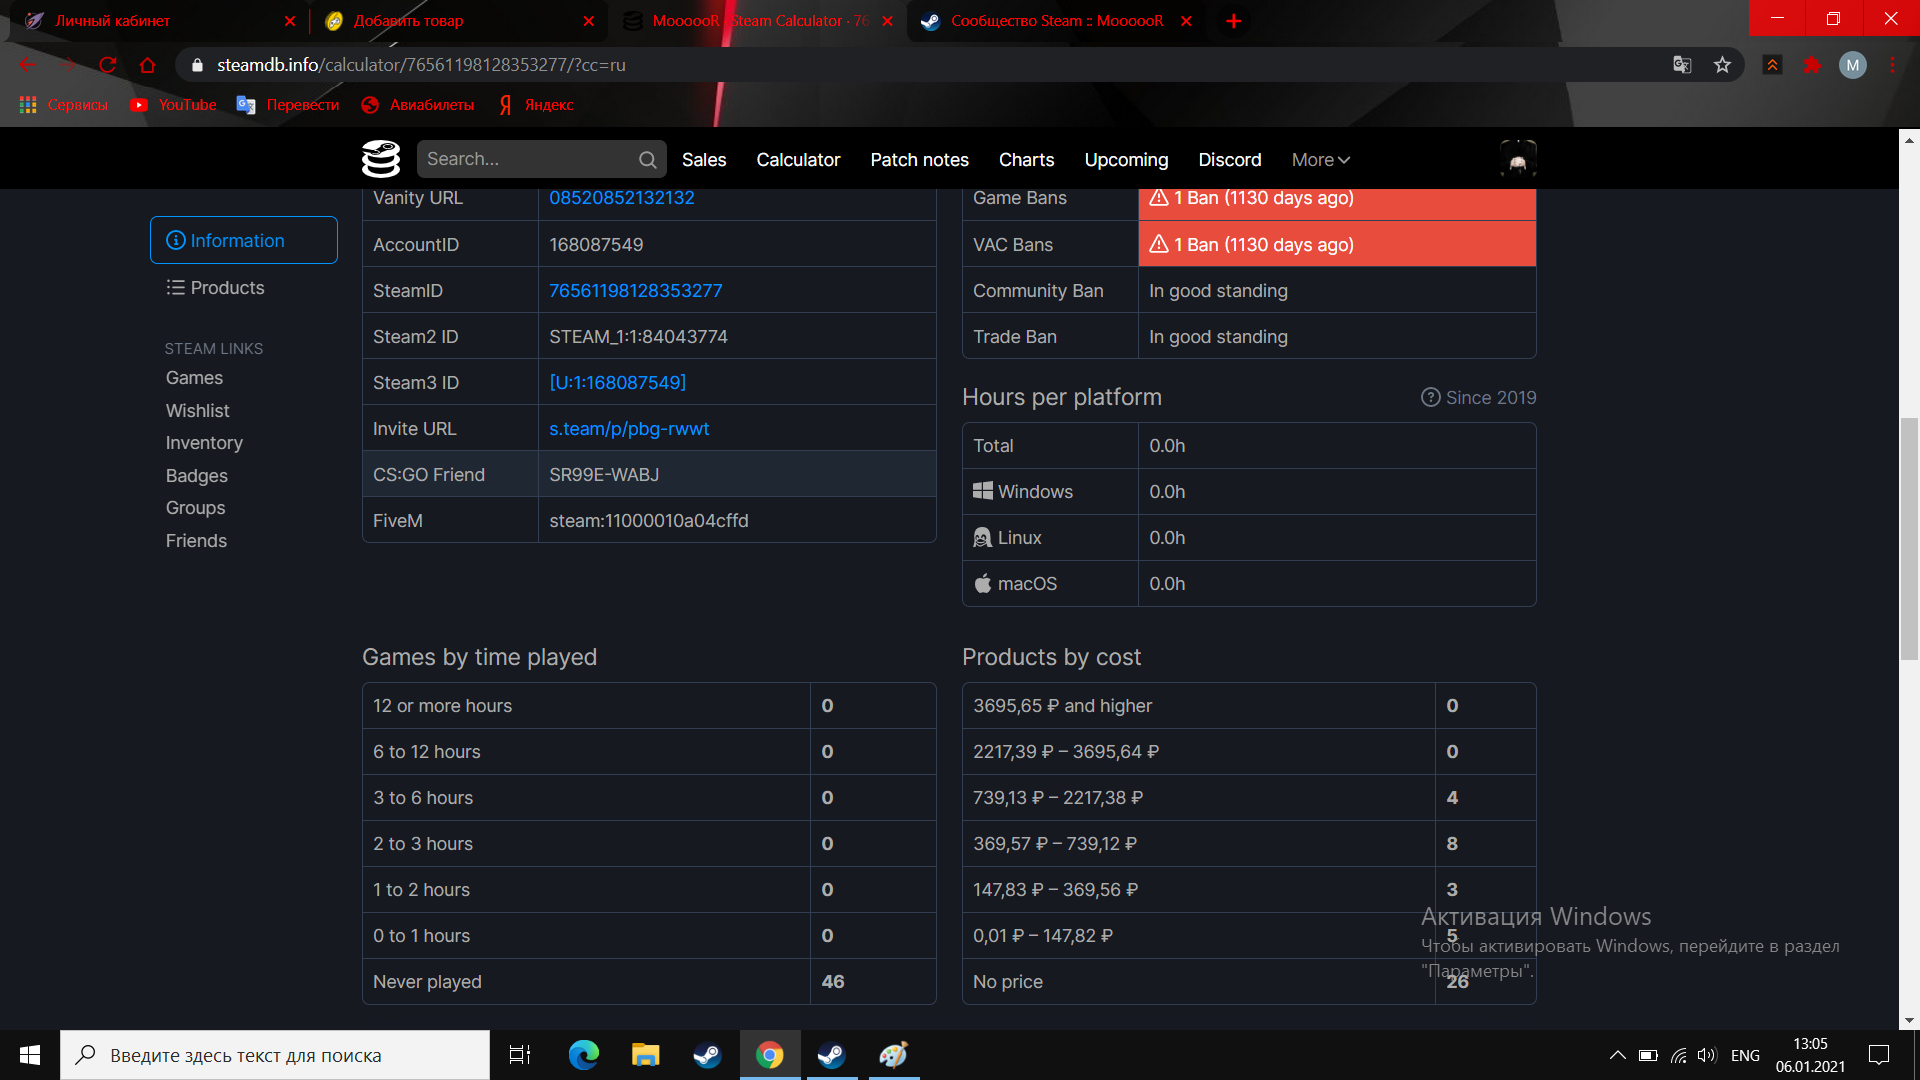Viewport: 1920px width, 1080px height.
Task: Click the Chrome profile M avatar
Action: [1852, 65]
